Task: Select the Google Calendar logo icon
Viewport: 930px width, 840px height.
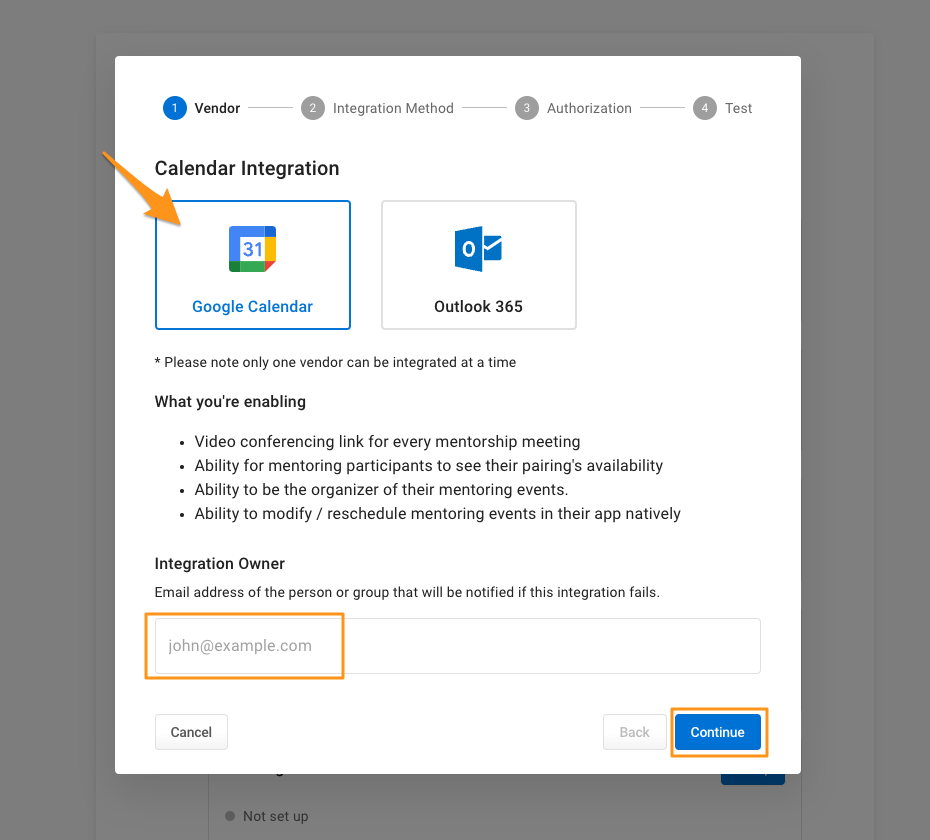Action: [x=252, y=249]
